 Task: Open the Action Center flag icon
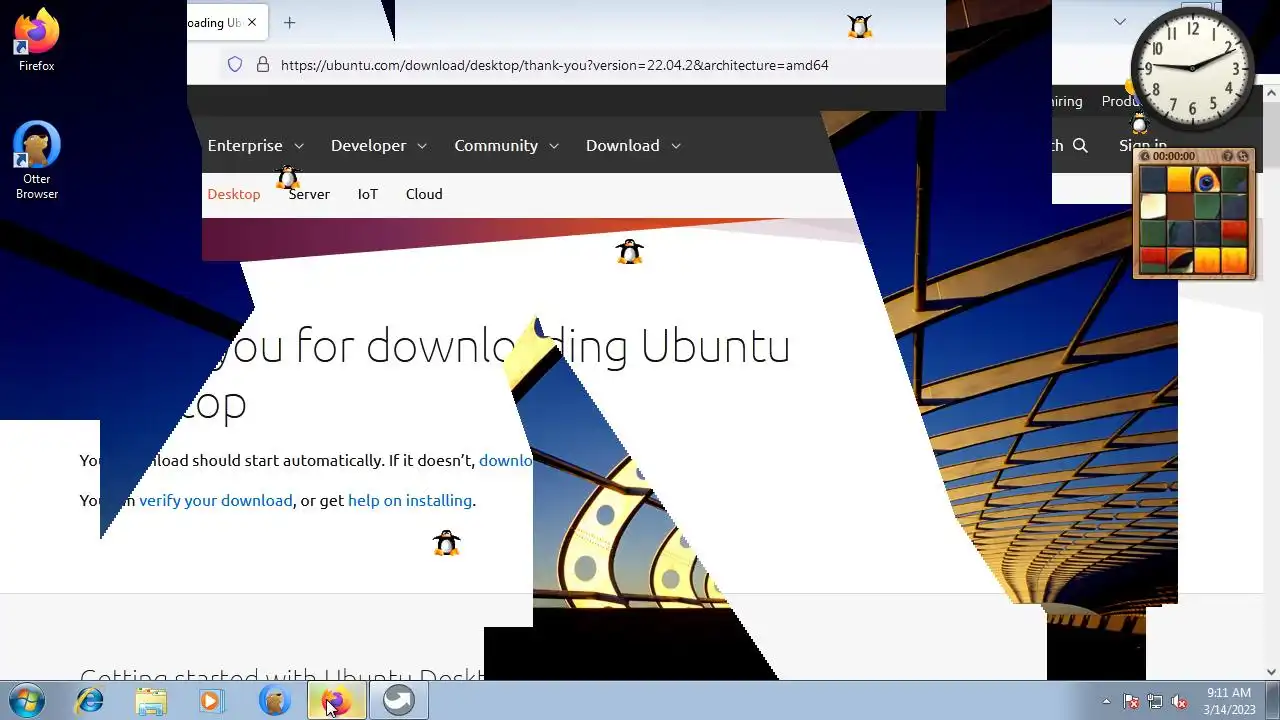(x=1131, y=701)
